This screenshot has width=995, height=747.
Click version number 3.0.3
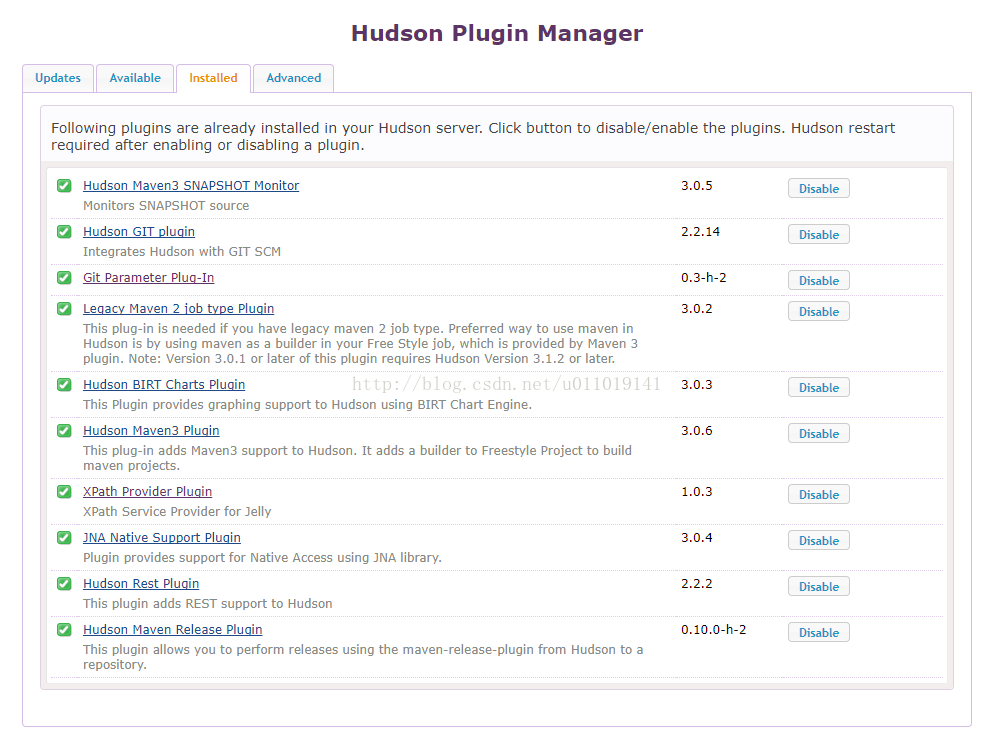[697, 385]
